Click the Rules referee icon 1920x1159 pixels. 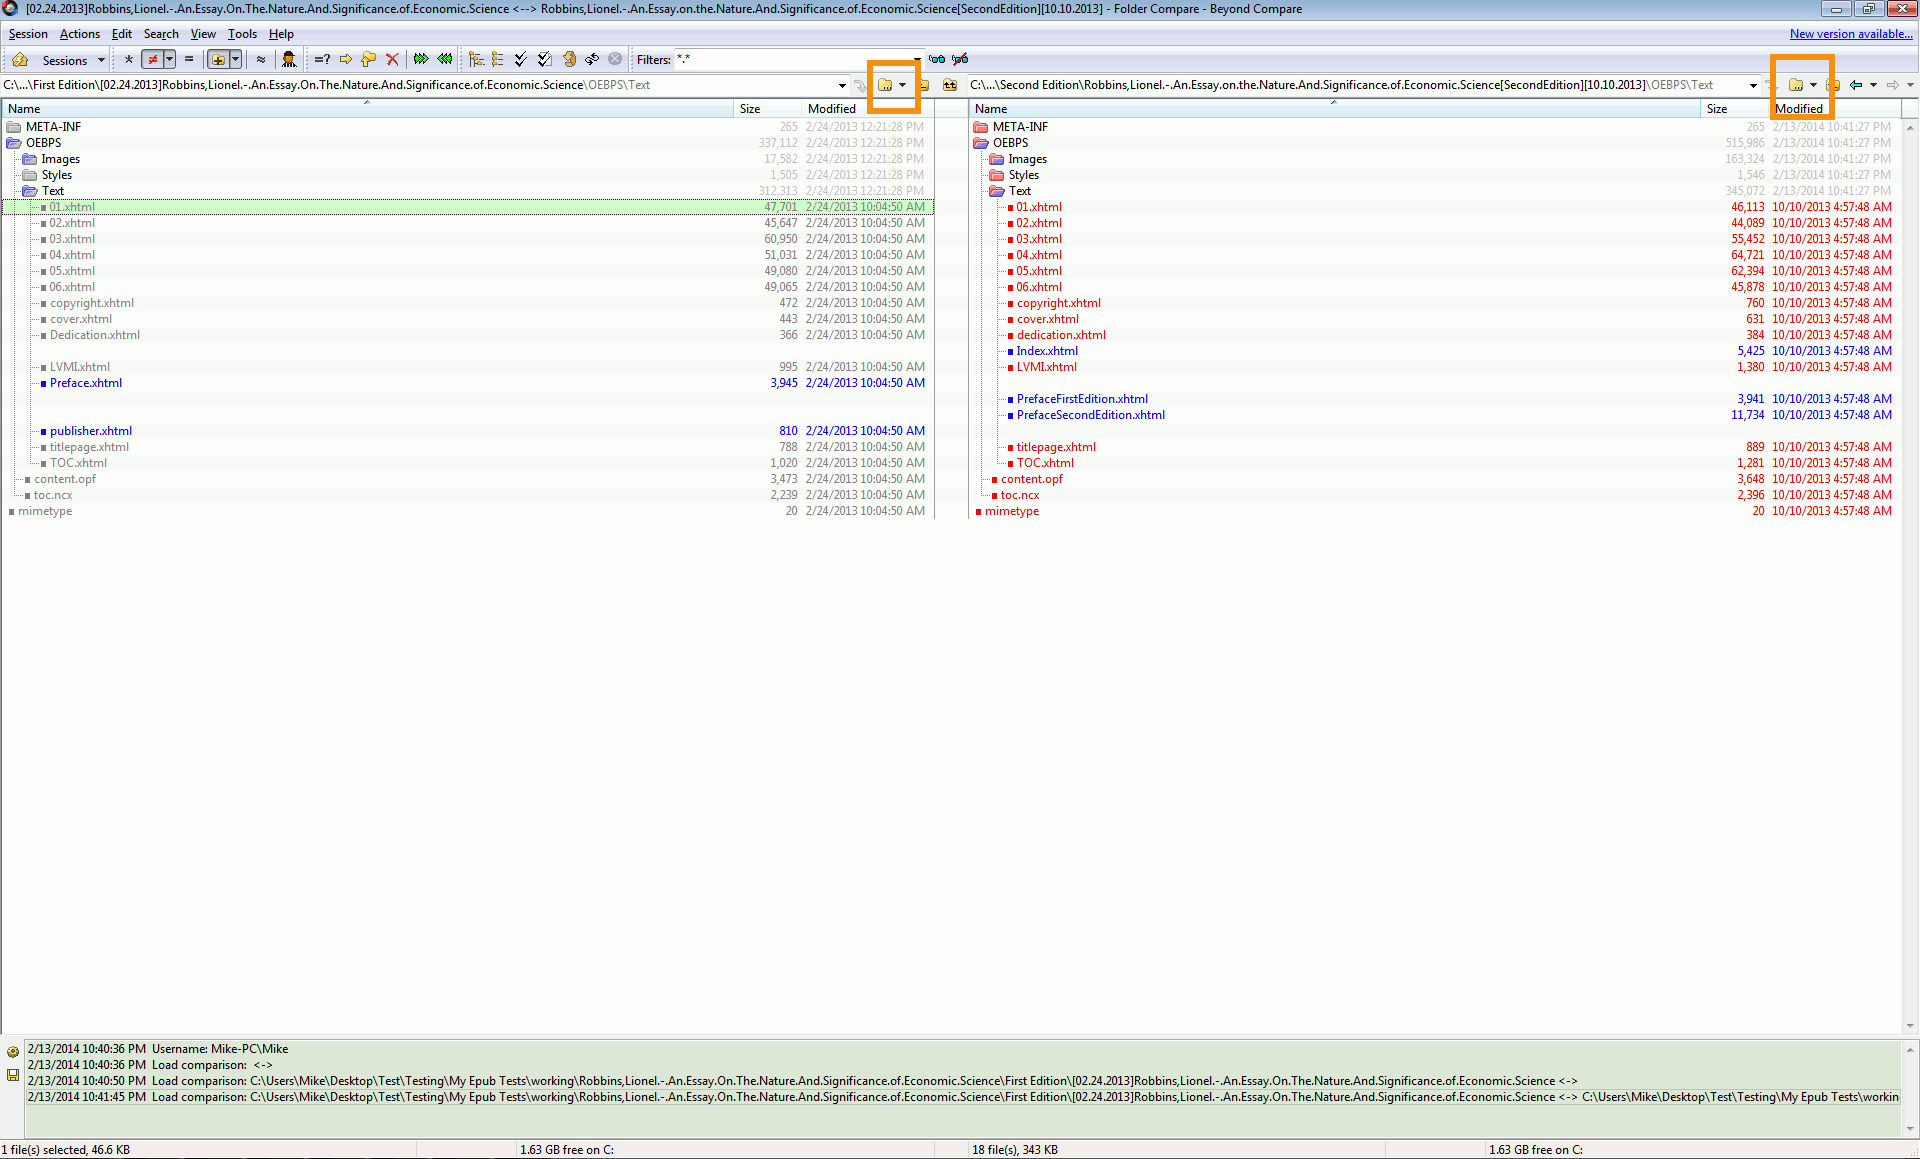[x=289, y=60]
